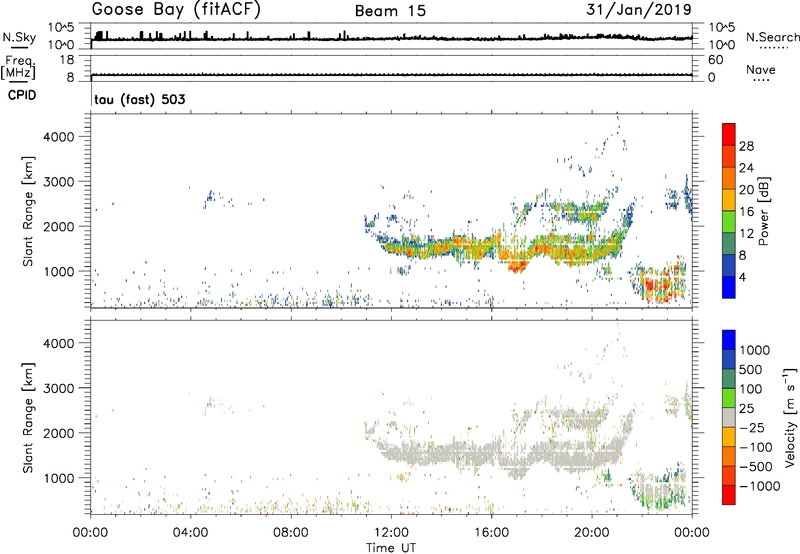Click the noise sky trace in the top panel
This screenshot has height=554, width=800.
[x=391, y=38]
